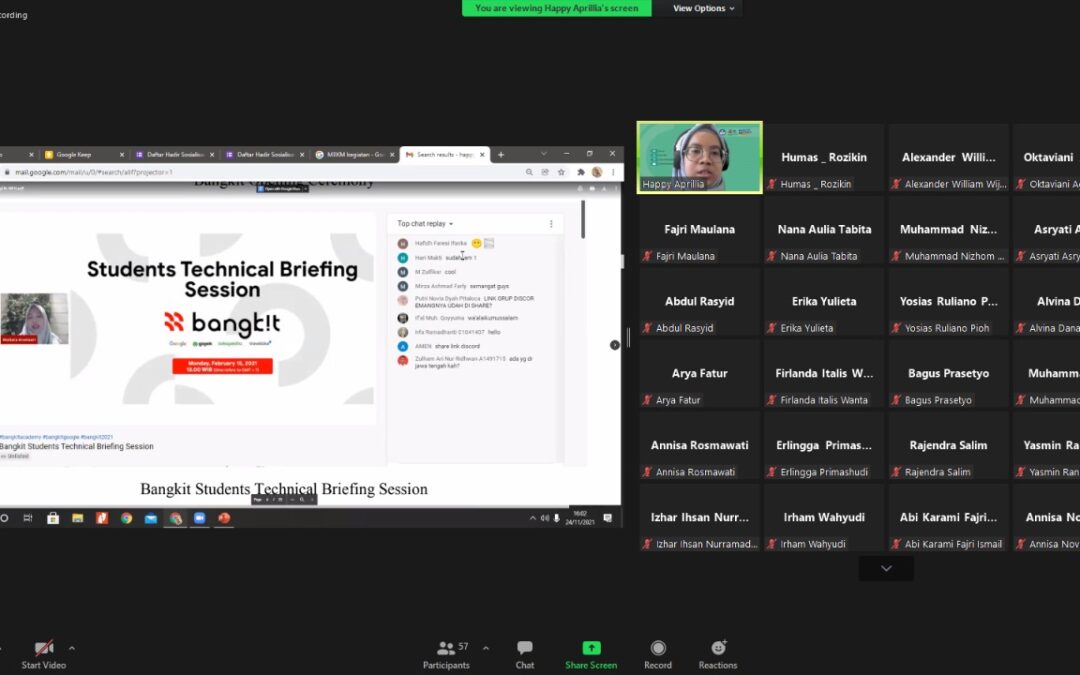Click the slide's next arrow button
Viewport: 1080px width, 675px height.
click(615, 345)
